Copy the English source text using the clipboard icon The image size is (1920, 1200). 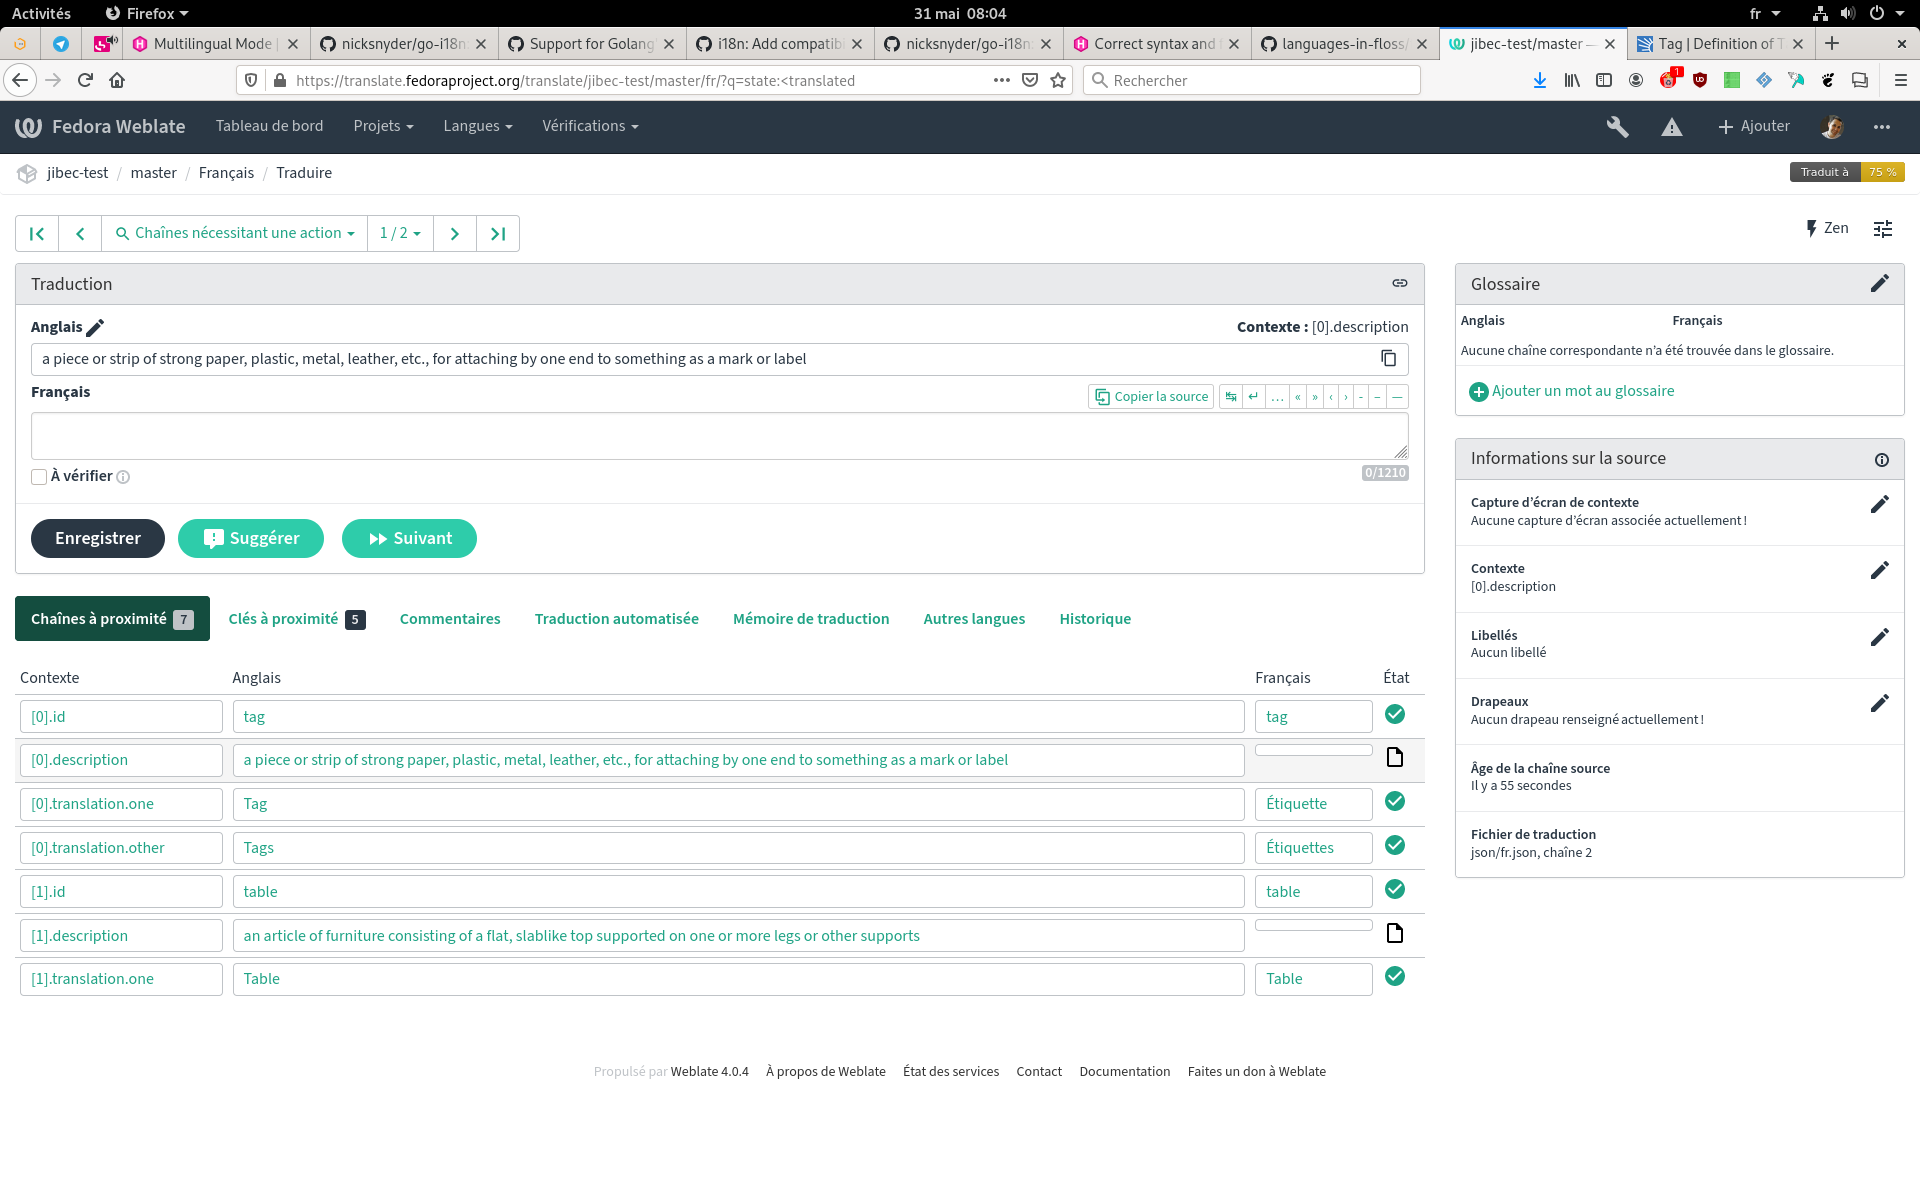point(1389,358)
